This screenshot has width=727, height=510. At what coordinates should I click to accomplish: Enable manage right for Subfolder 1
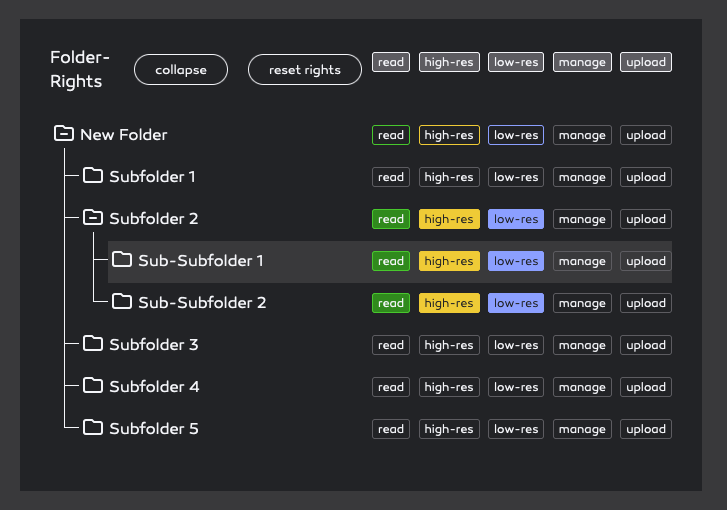(x=582, y=177)
